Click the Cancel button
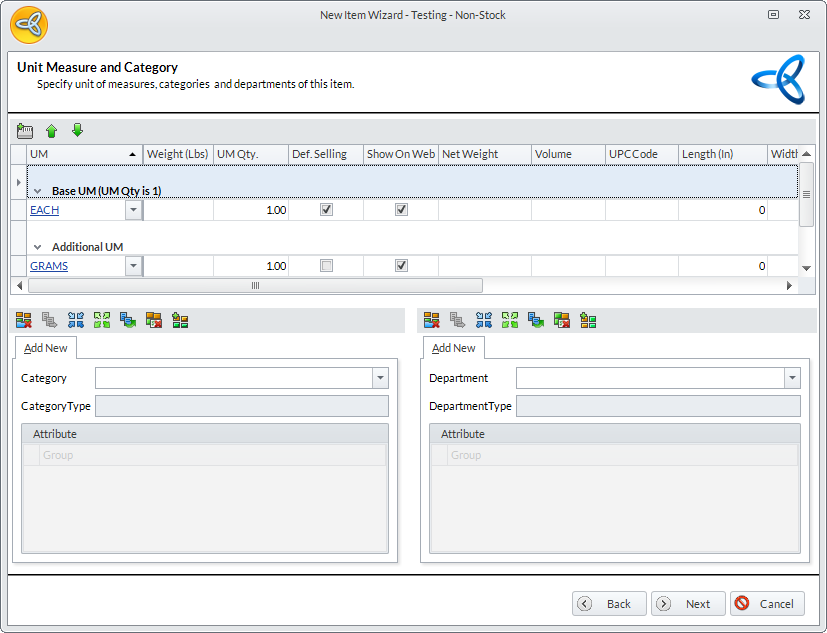This screenshot has width=827, height=633. click(x=767, y=604)
